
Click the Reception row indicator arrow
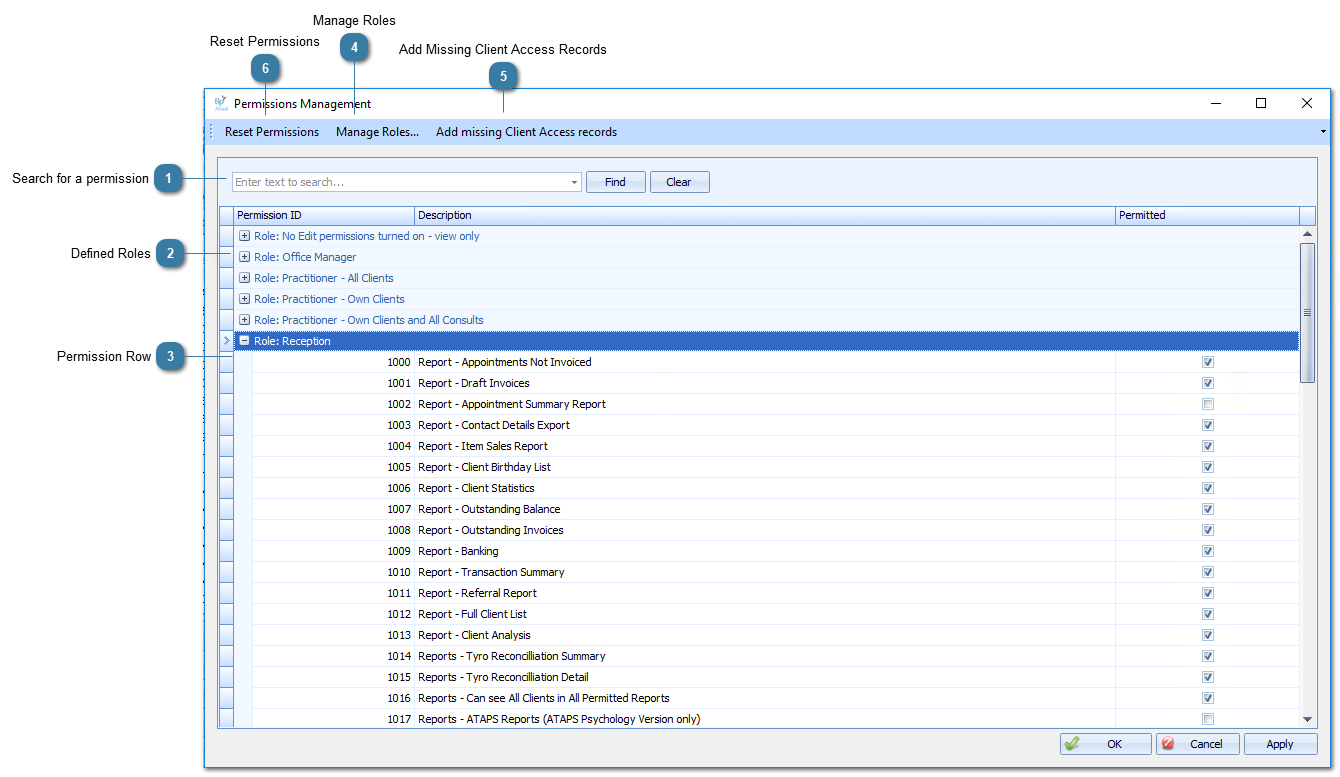coord(226,341)
